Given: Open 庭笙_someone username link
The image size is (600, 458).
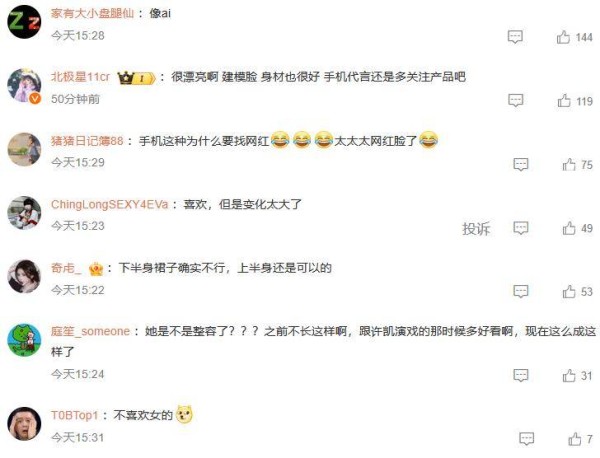Looking at the screenshot, I should point(90,331).
